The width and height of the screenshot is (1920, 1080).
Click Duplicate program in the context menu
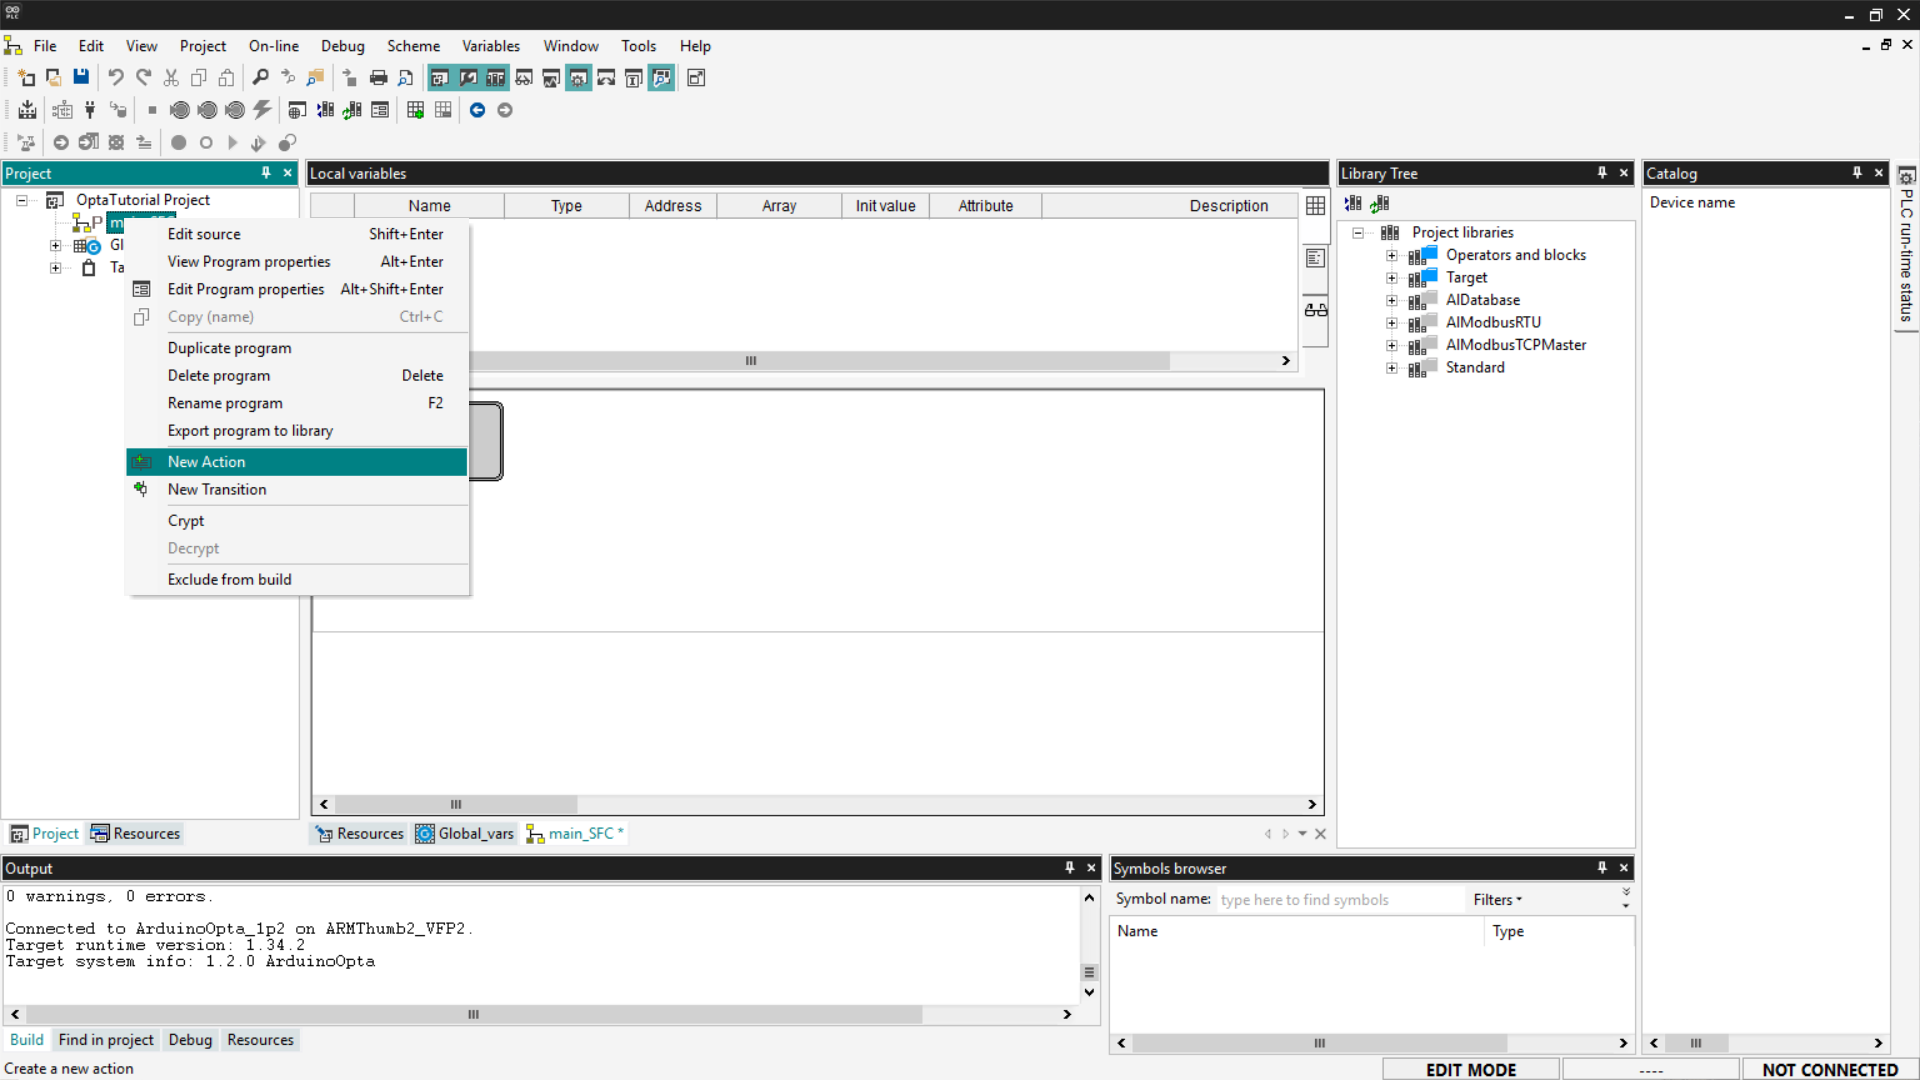[229, 348]
